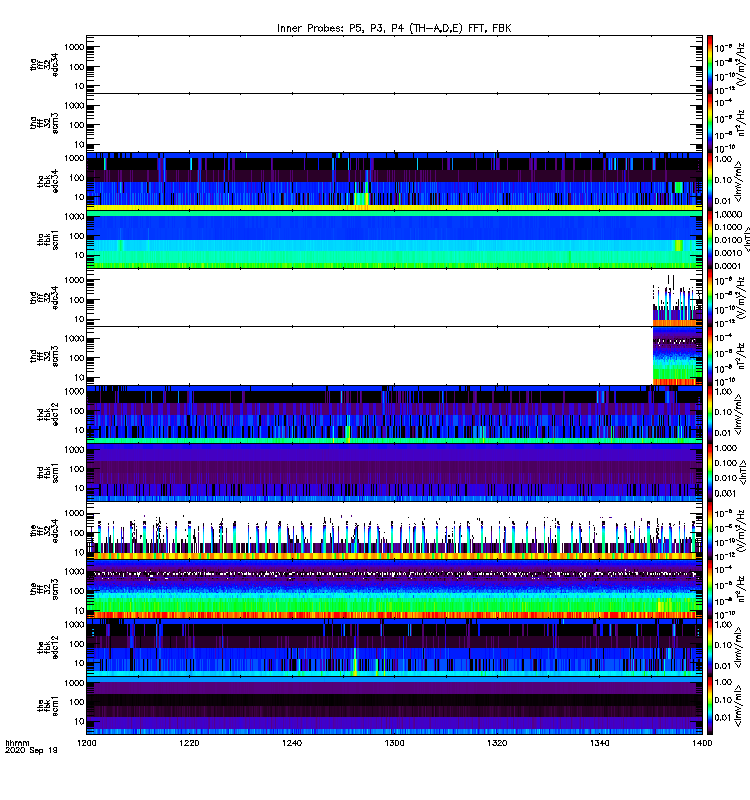The height and width of the screenshot is (800, 750).
Task: Click inside the the fff 32 scm3 spectrogram panel
Action: (x=394, y=589)
